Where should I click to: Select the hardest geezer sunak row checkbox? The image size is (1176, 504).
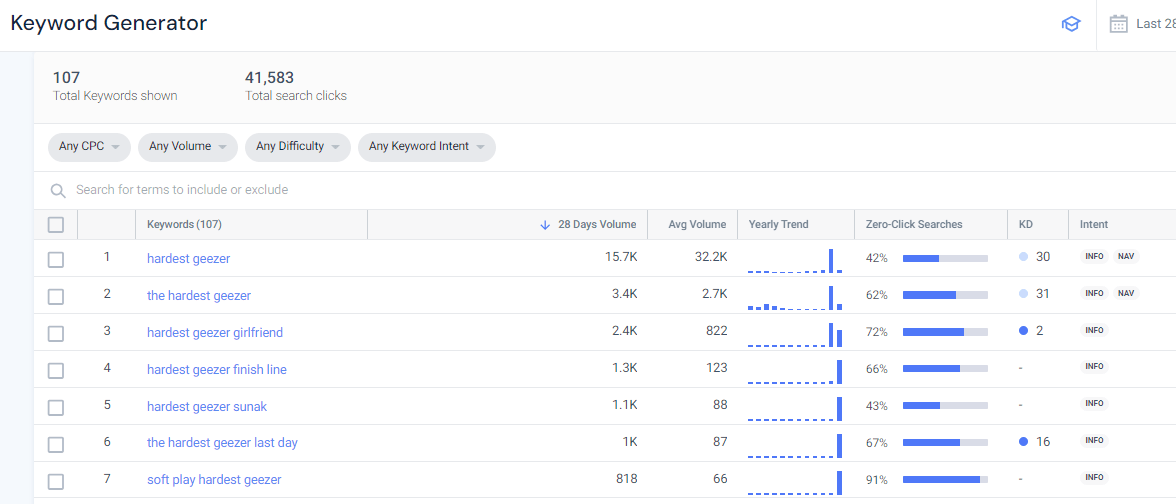pos(56,407)
